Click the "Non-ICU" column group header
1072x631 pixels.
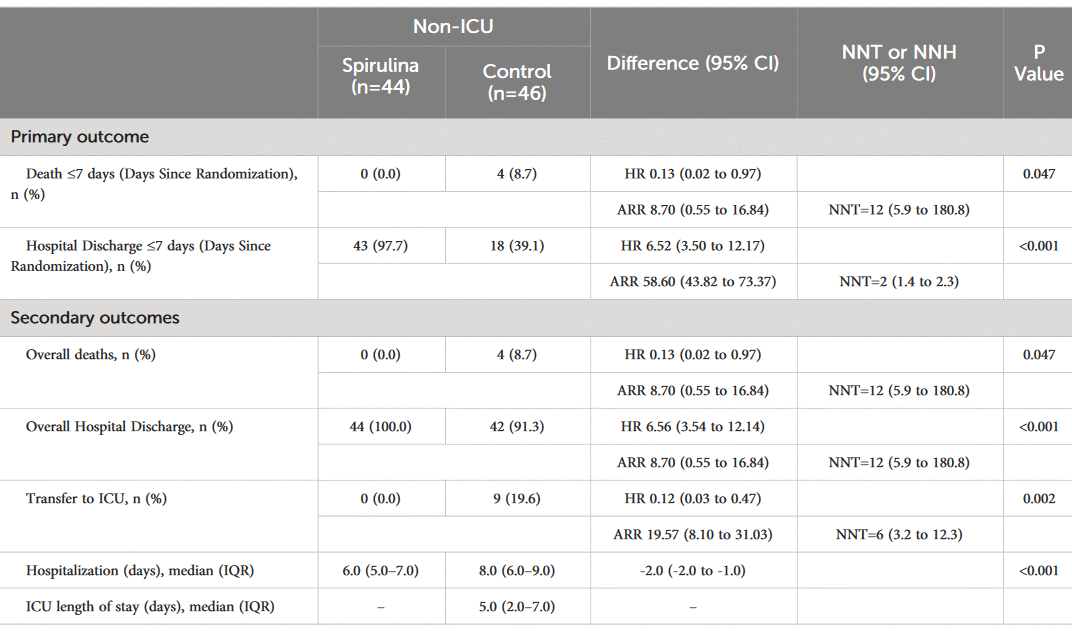pyautogui.click(x=453, y=27)
